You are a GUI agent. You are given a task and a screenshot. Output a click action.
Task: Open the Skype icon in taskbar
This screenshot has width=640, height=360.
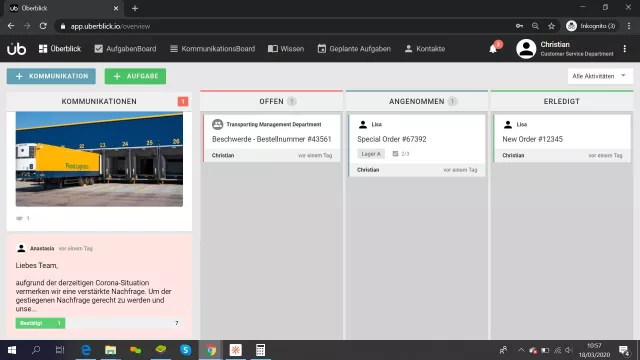[x=185, y=350]
